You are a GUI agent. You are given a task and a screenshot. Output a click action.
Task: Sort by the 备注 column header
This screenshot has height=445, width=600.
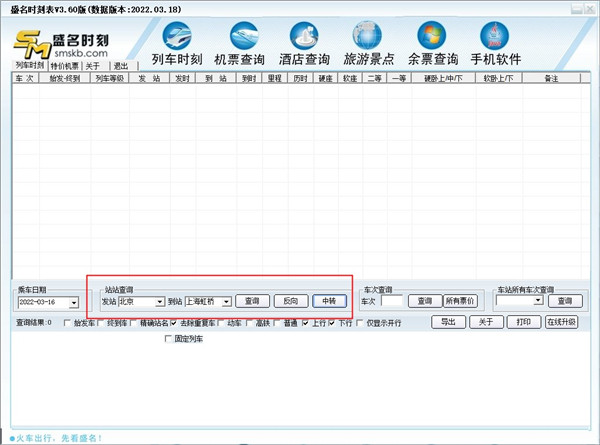(x=551, y=78)
